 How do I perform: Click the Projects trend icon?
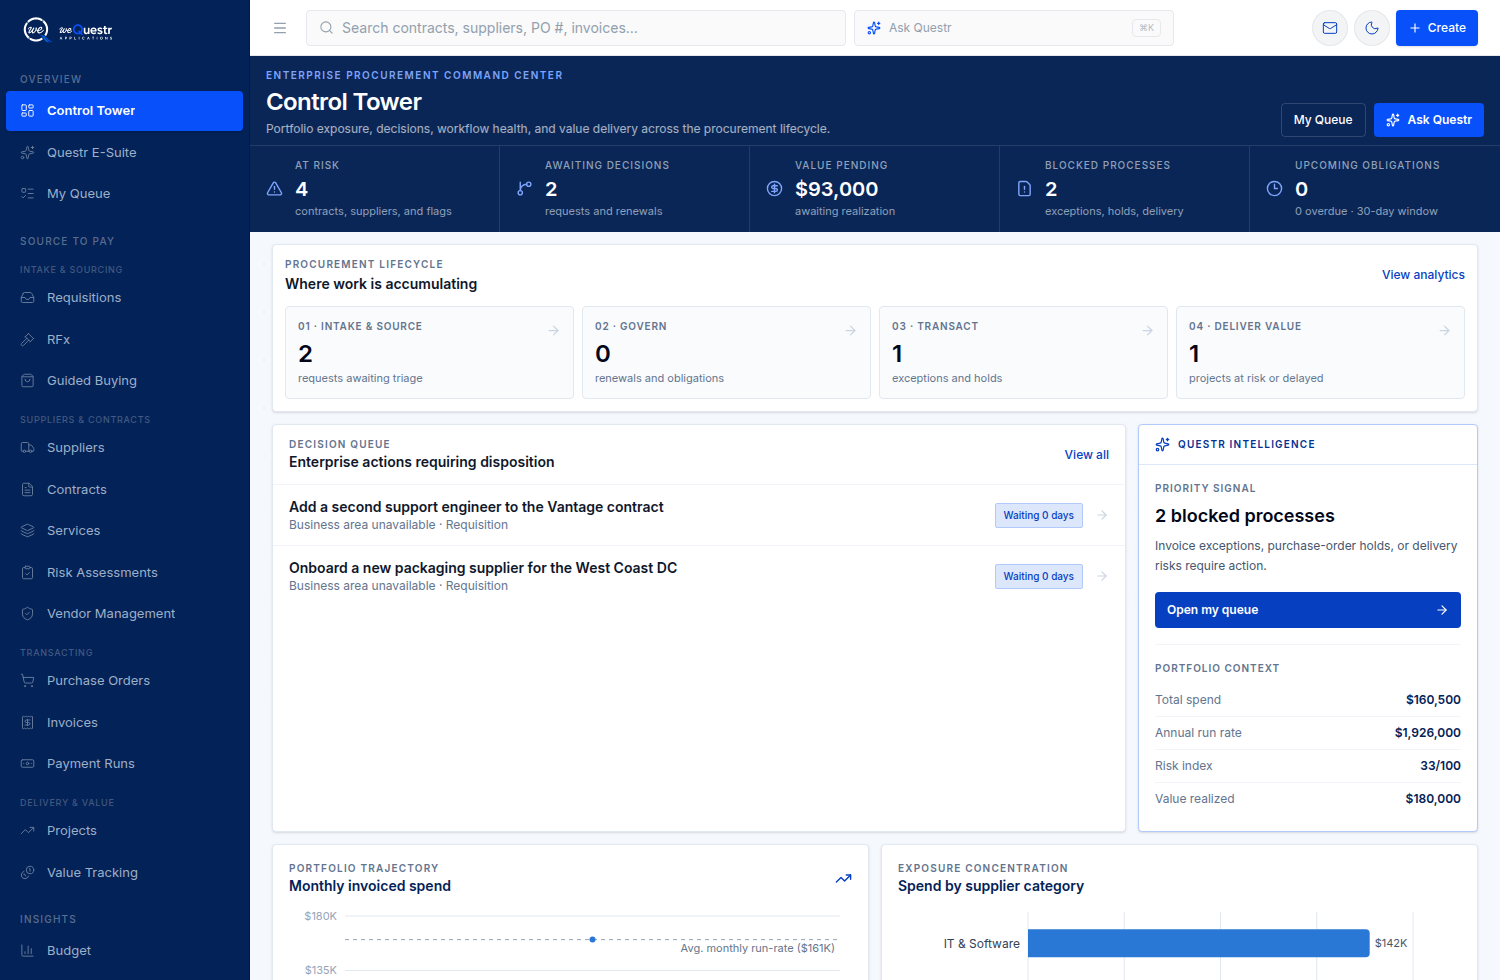[x=28, y=831]
